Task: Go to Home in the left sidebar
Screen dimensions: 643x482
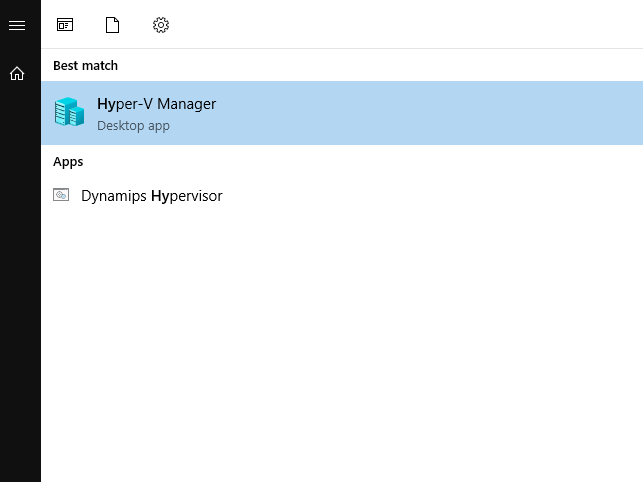Action: pyautogui.click(x=17, y=74)
